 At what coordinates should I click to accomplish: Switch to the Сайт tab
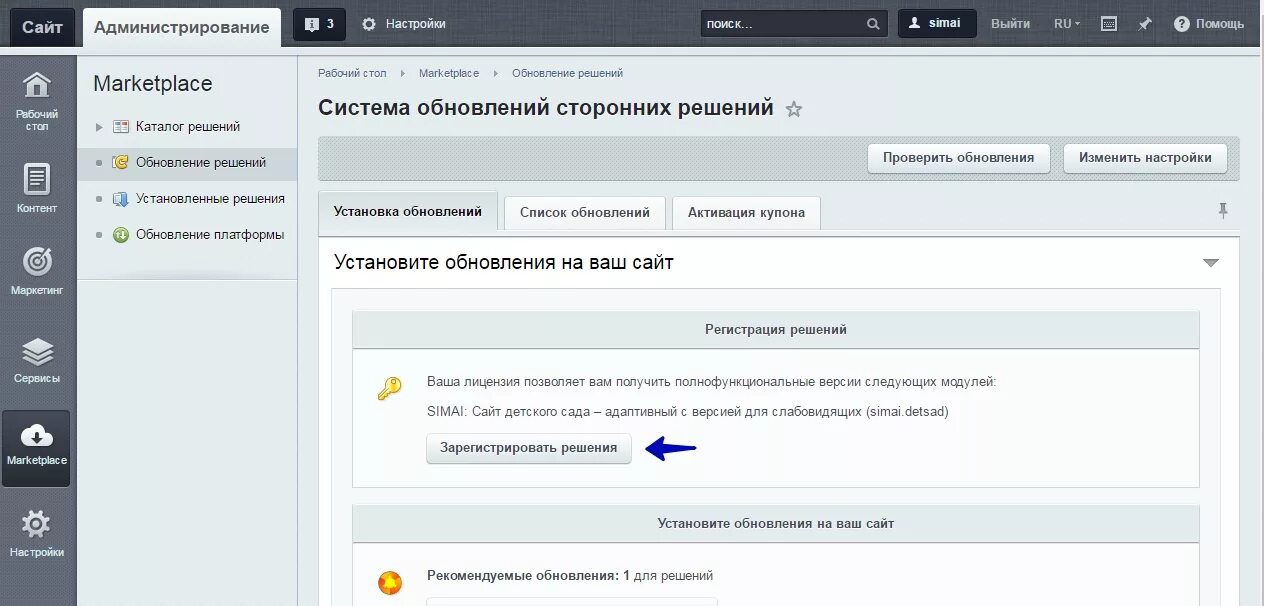coord(43,27)
